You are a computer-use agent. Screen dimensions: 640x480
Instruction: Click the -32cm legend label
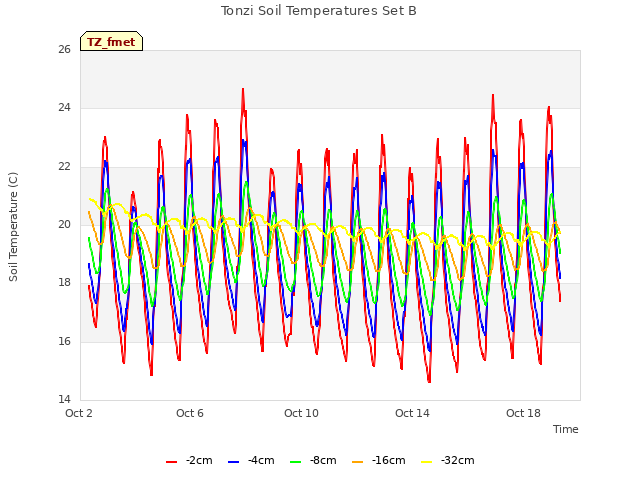[458, 460]
